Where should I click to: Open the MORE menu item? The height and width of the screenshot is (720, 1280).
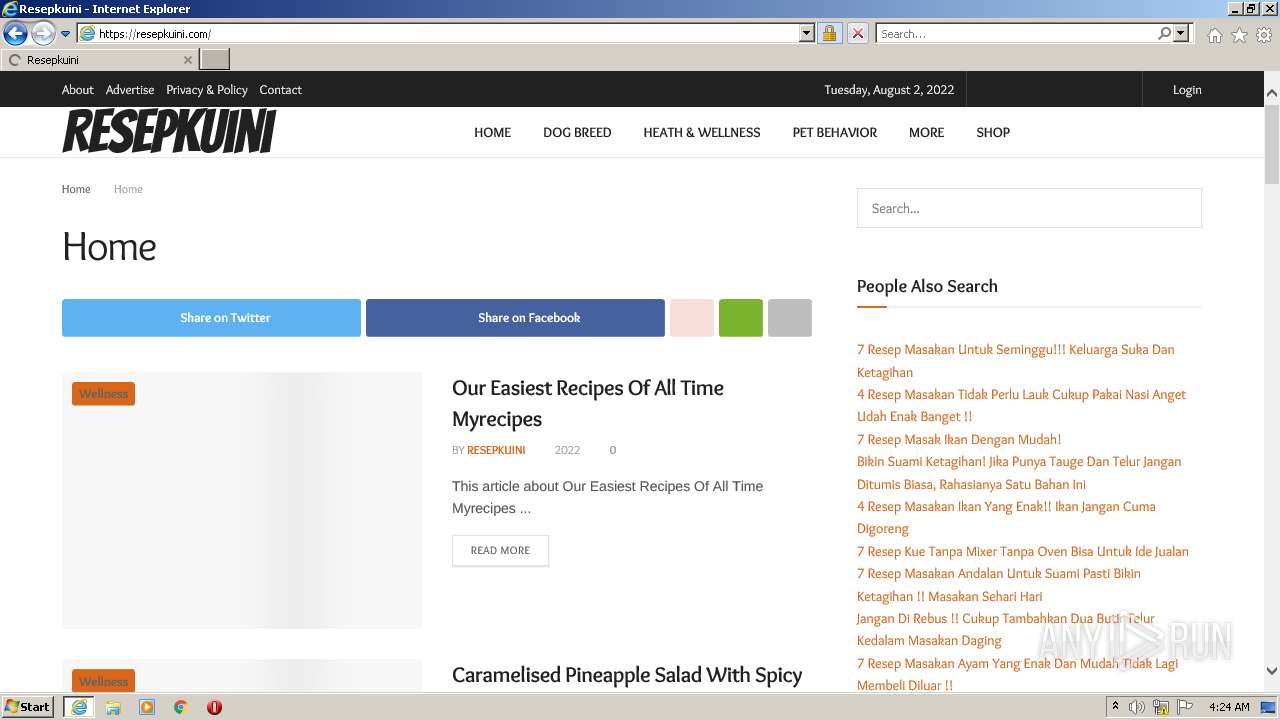click(x=926, y=132)
